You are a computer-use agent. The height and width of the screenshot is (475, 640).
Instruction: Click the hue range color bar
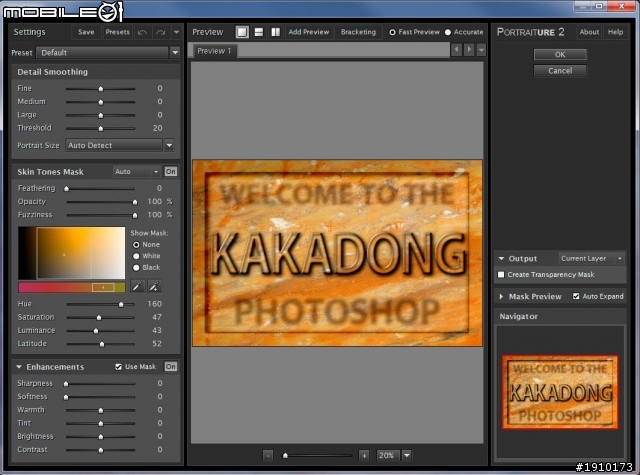71,287
